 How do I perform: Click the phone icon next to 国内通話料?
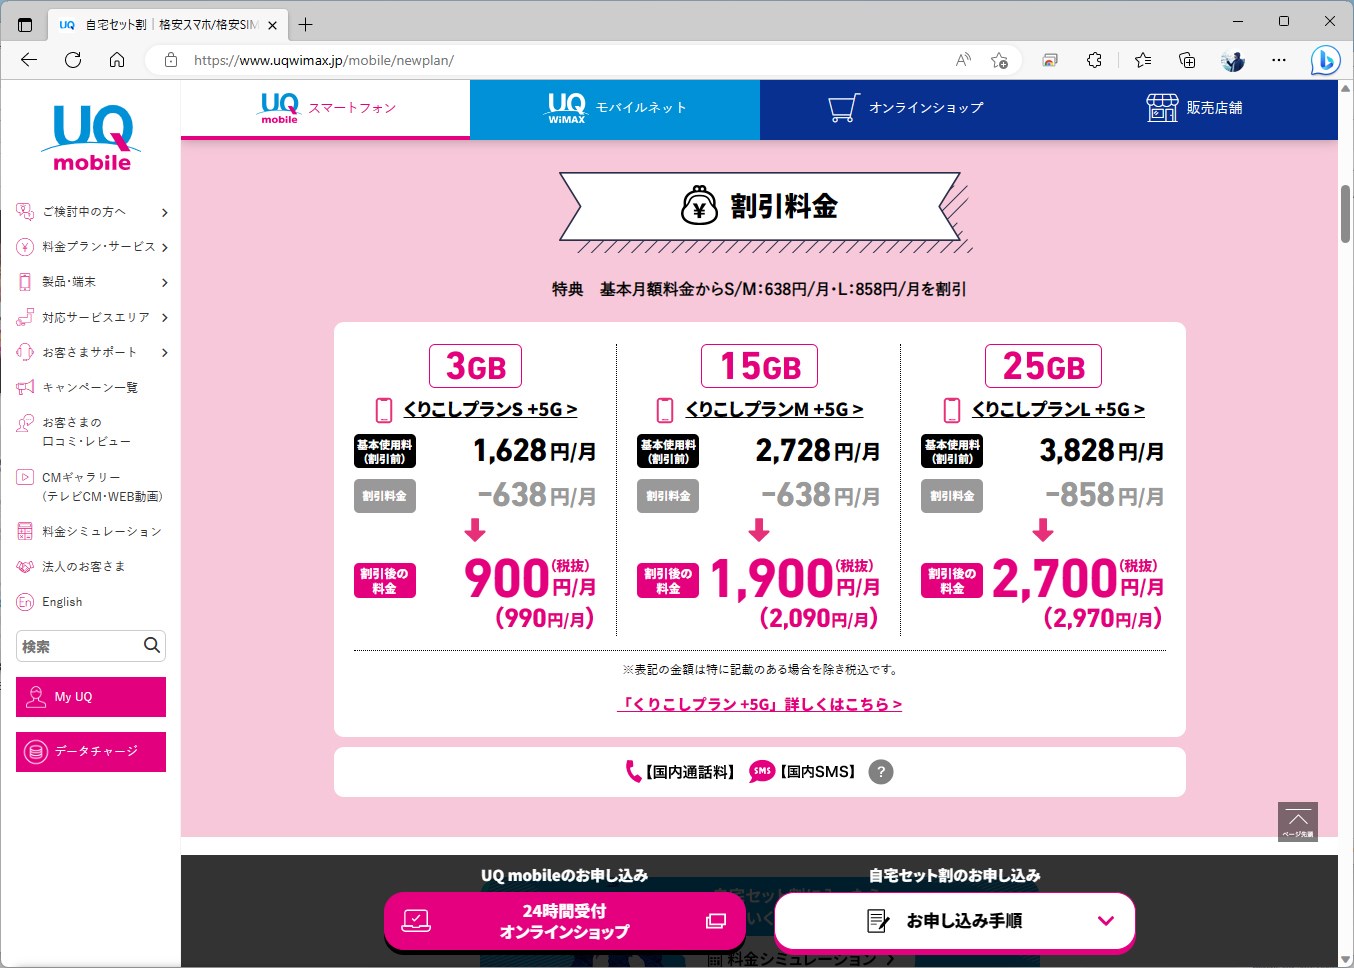point(632,771)
